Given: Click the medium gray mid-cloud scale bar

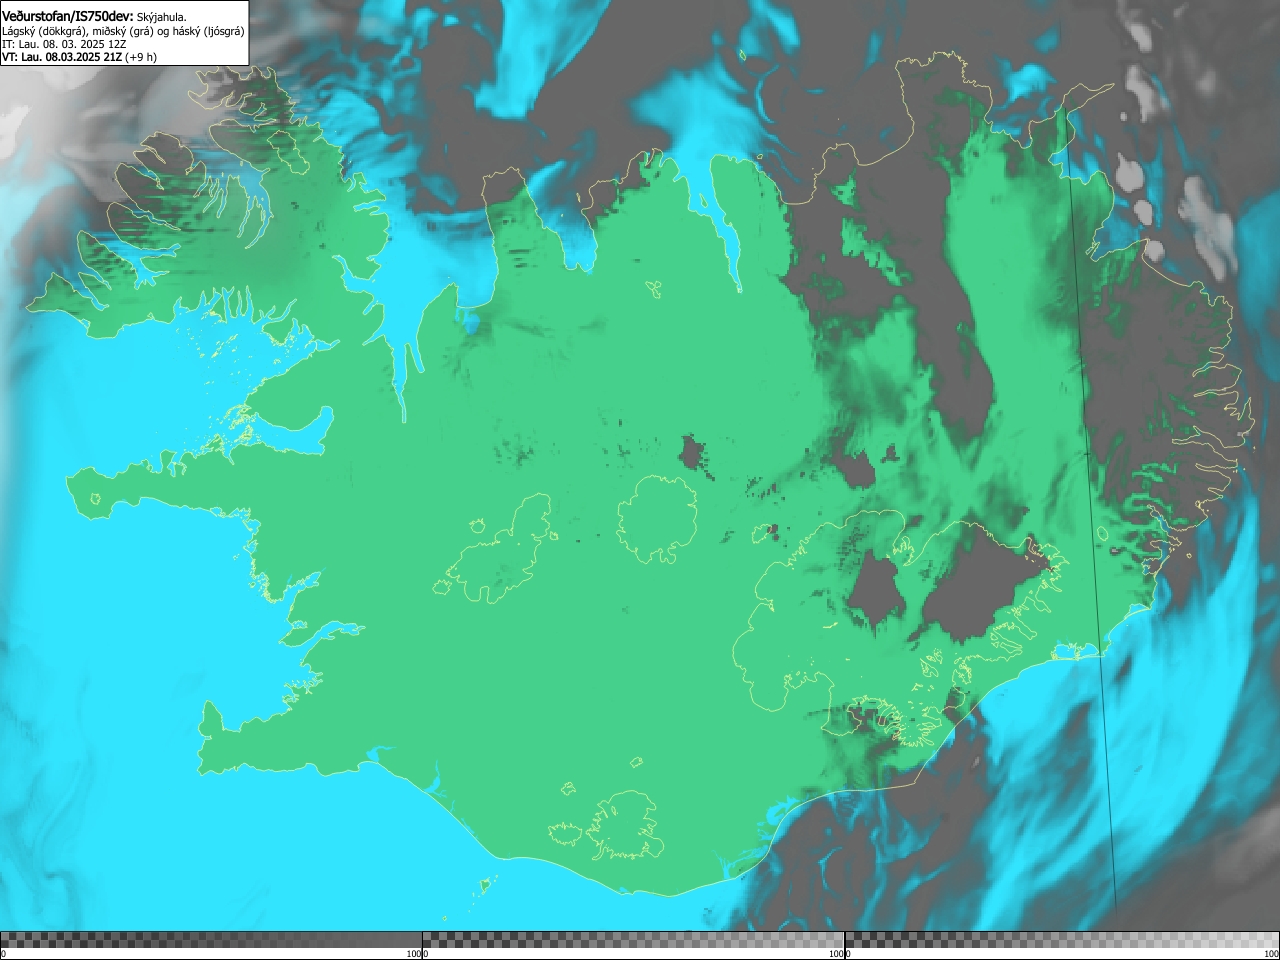Looking at the screenshot, I should click(x=633, y=940).
